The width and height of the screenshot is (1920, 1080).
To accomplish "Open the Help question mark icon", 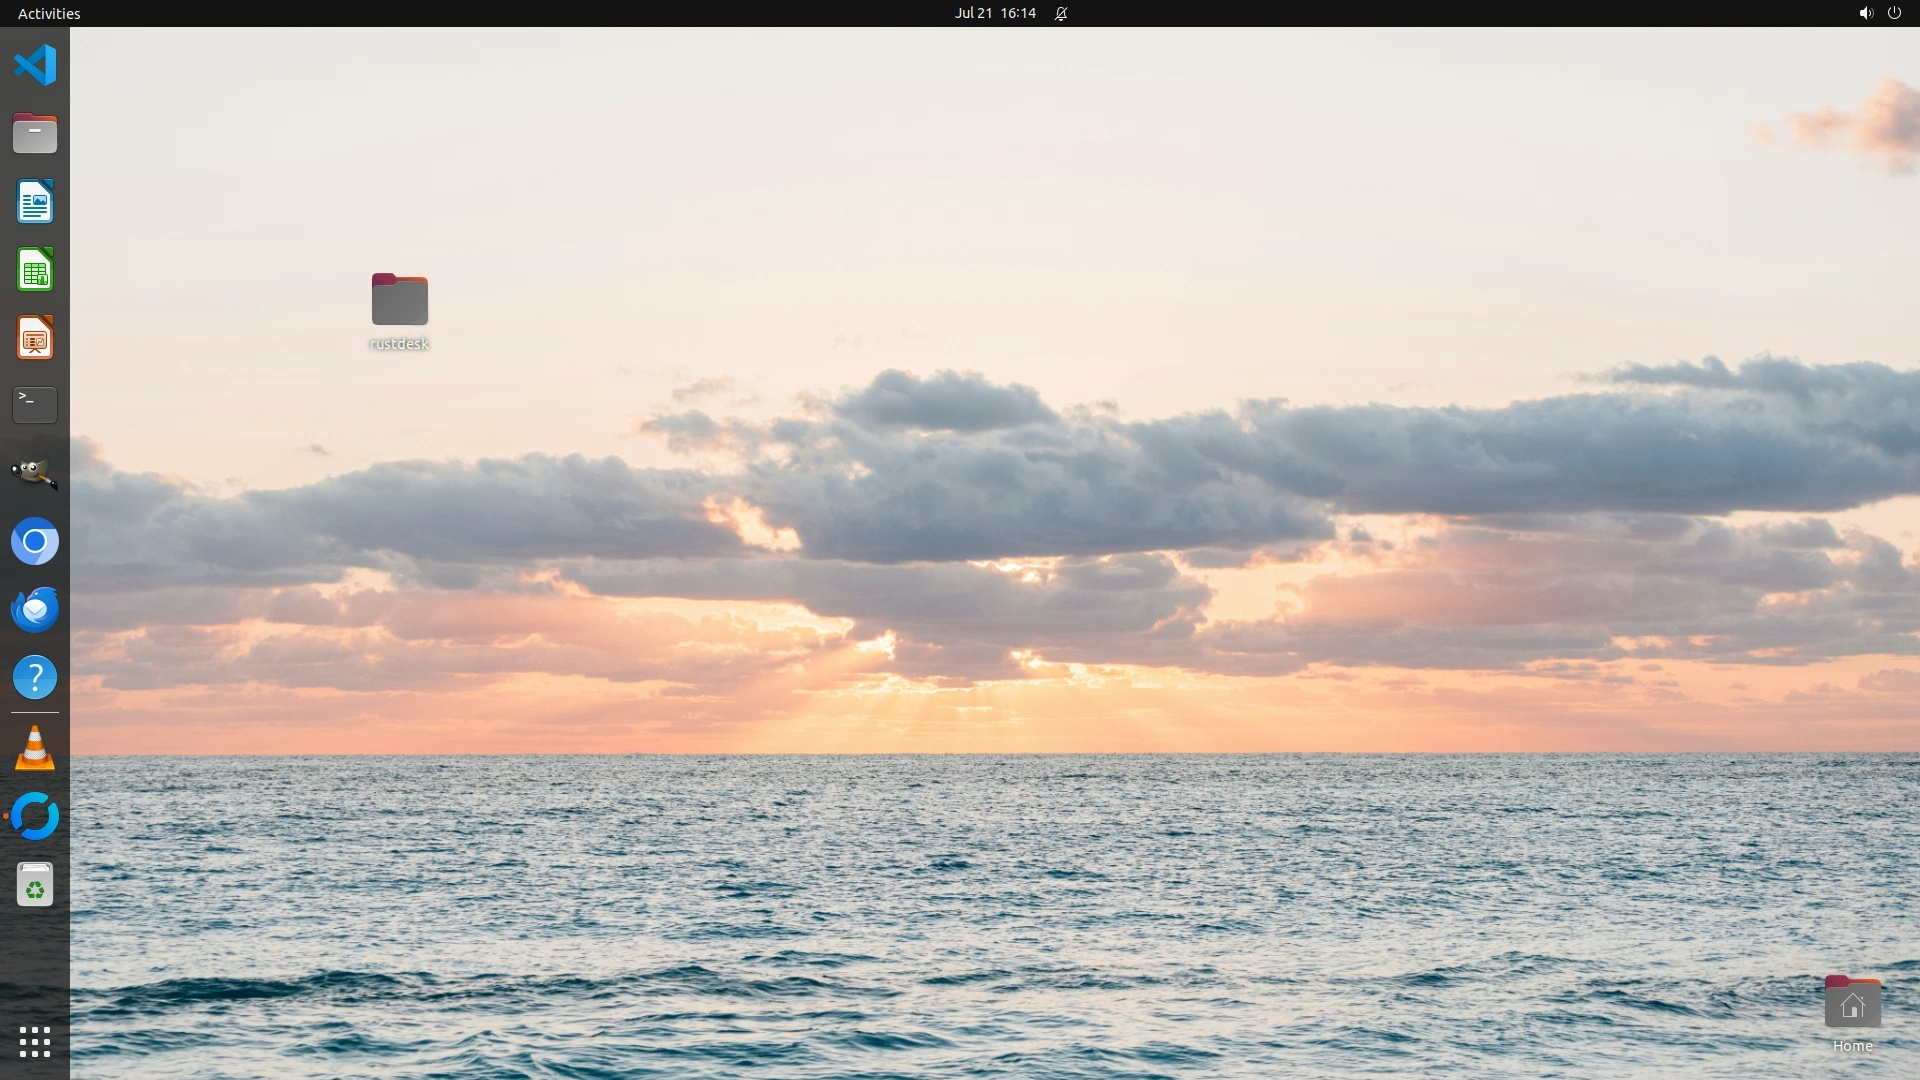I will pyautogui.click(x=35, y=678).
